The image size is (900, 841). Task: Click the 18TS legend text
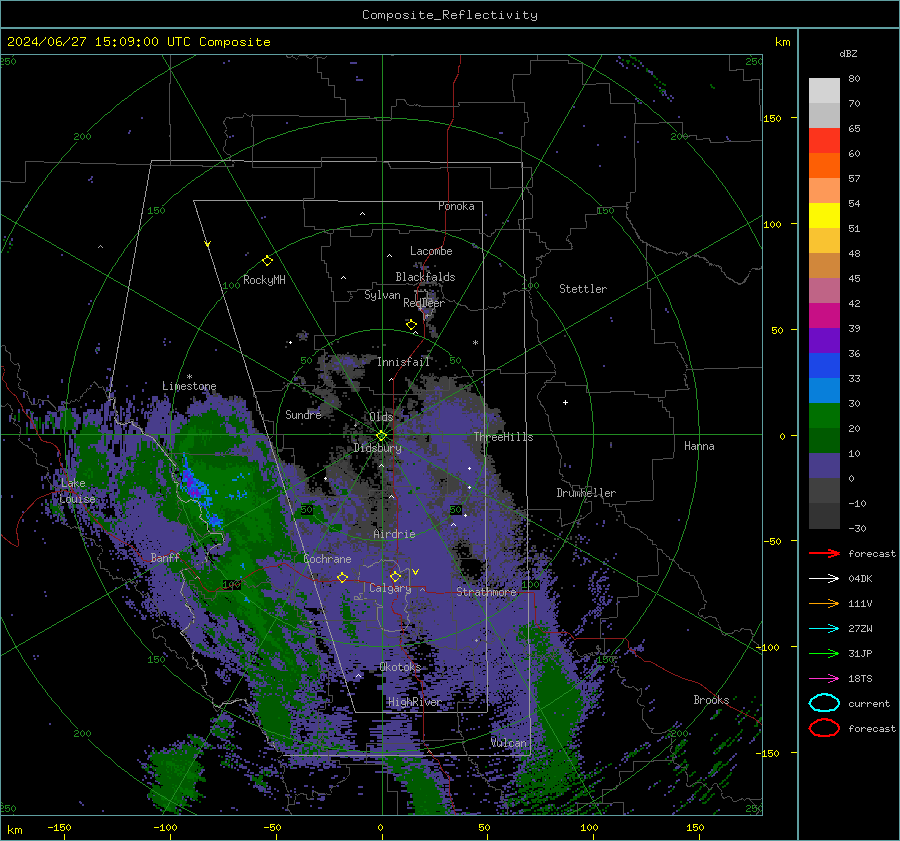tap(860, 679)
